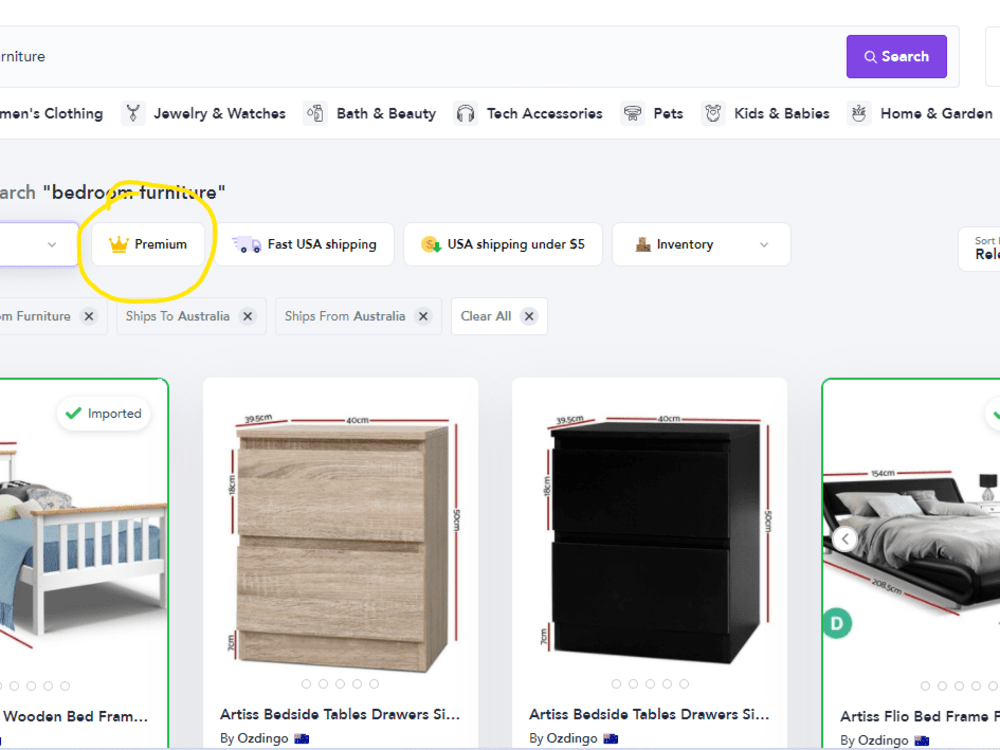Remove the Ships To Australia filter
The width and height of the screenshot is (1000, 750).
247,315
